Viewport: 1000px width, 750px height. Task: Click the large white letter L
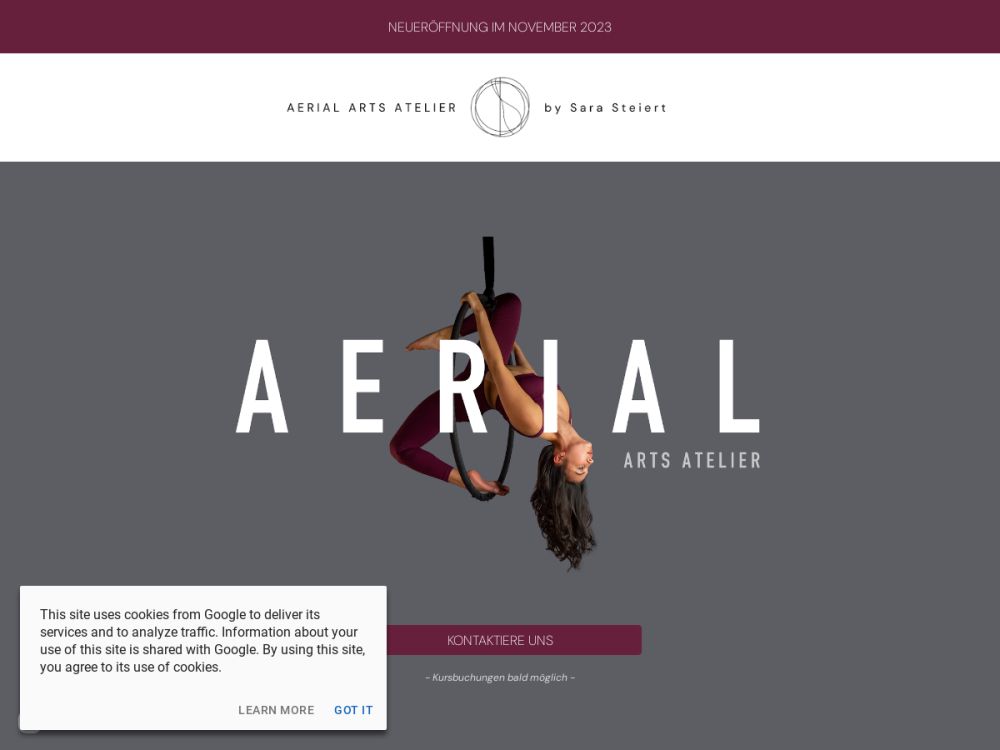(739, 386)
